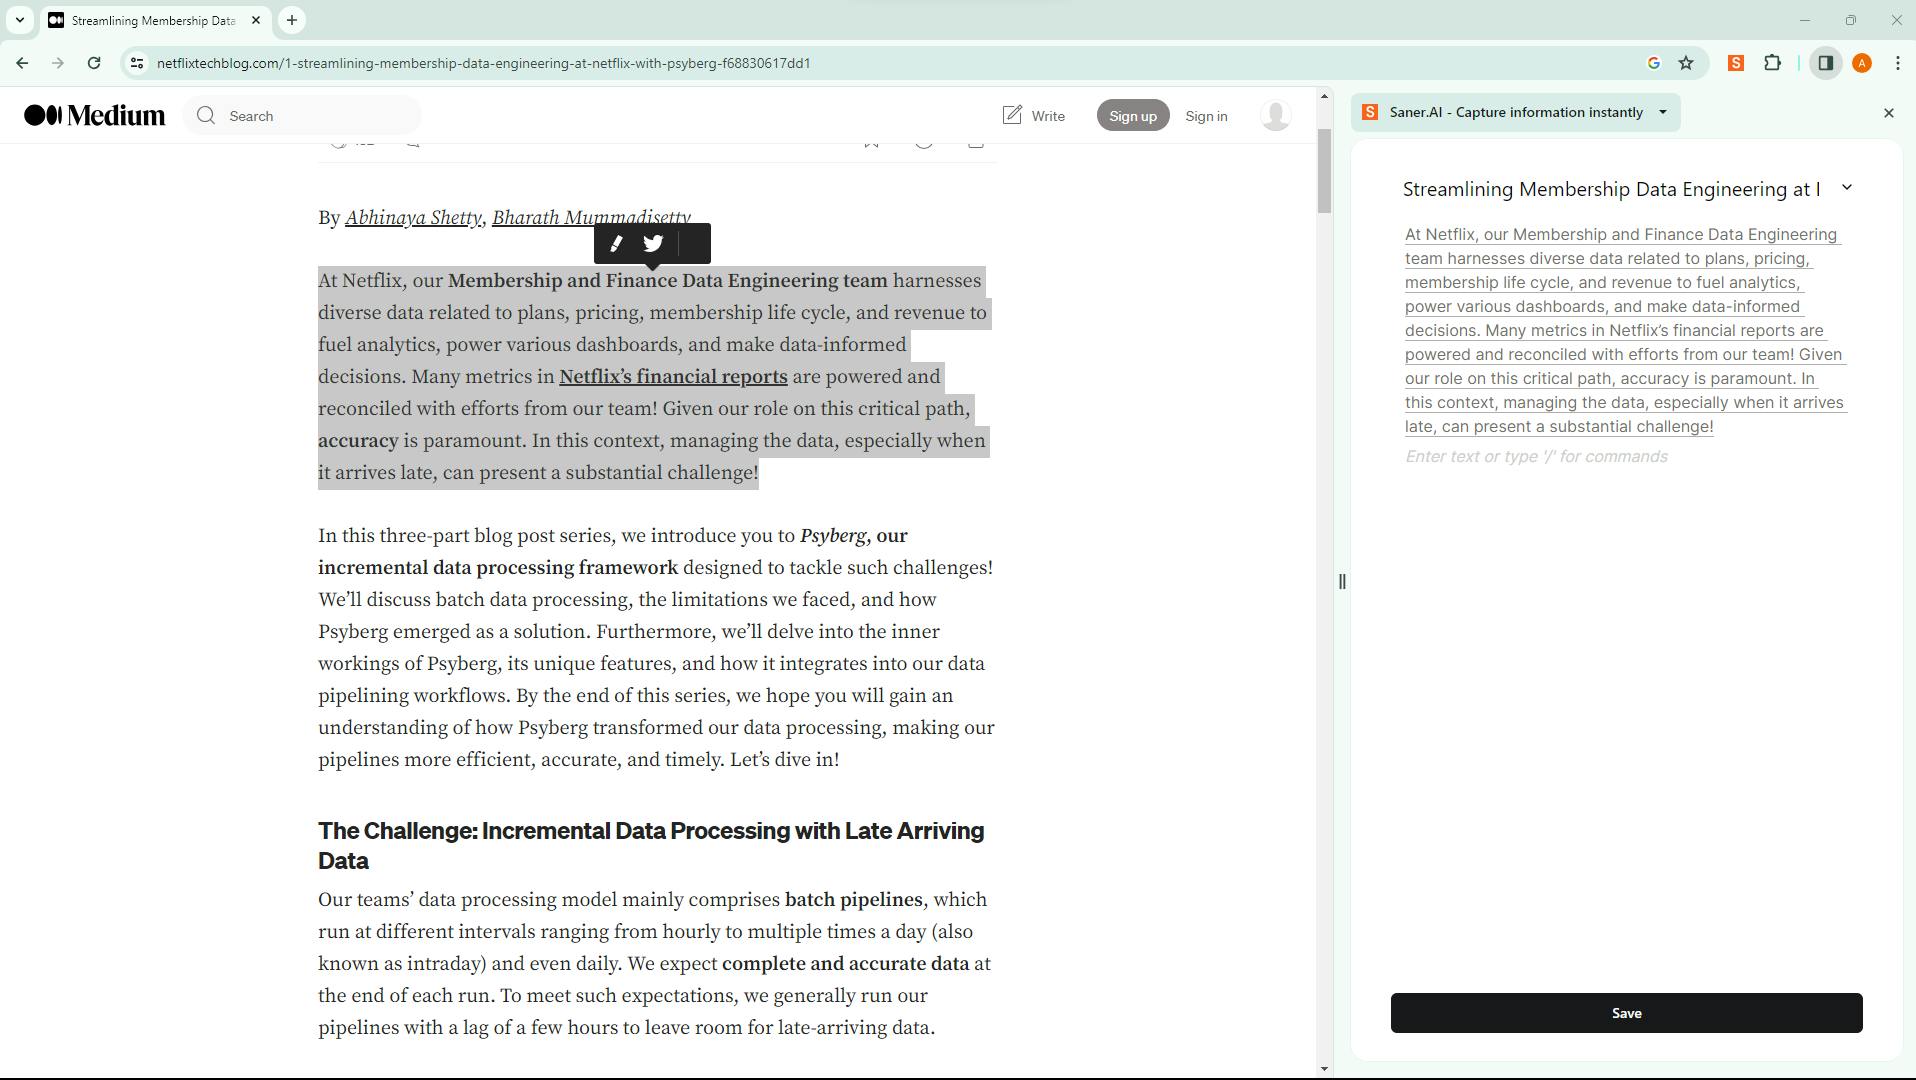Save the captured note
This screenshot has width=1916, height=1080.
click(x=1626, y=1013)
